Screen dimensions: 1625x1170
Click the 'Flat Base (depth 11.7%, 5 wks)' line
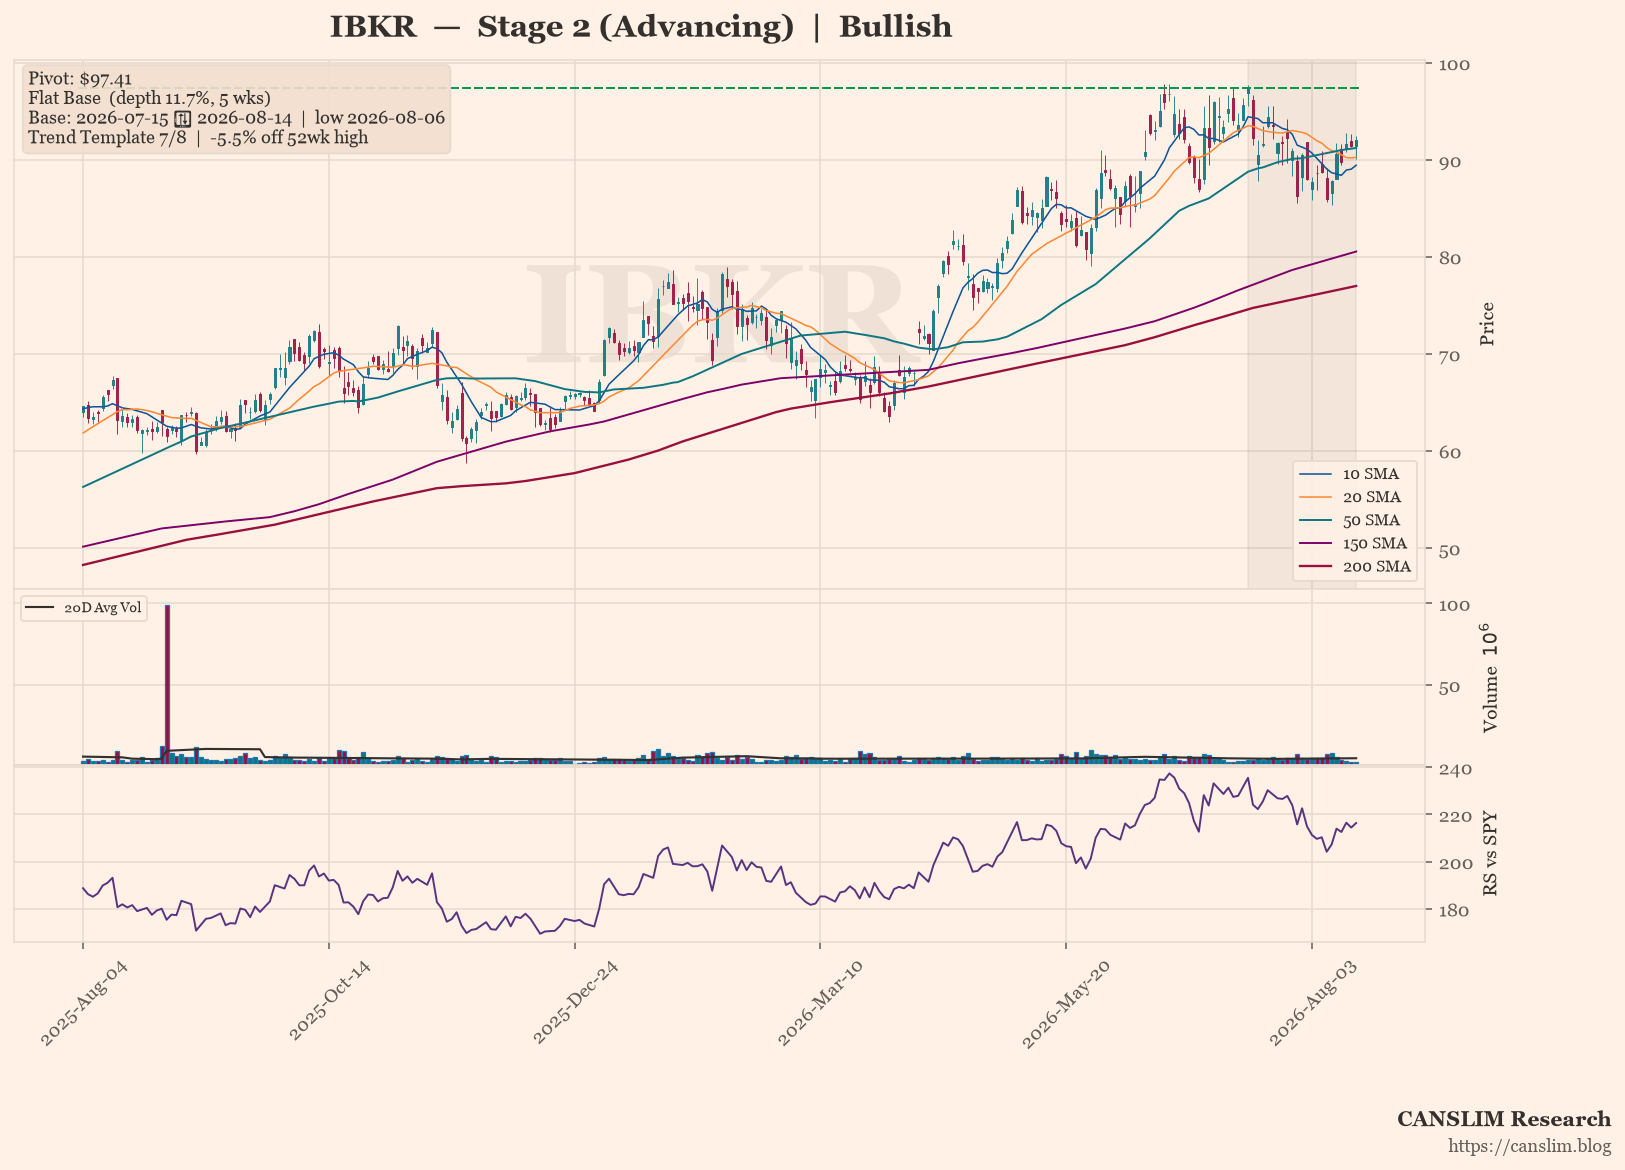pos(149,98)
